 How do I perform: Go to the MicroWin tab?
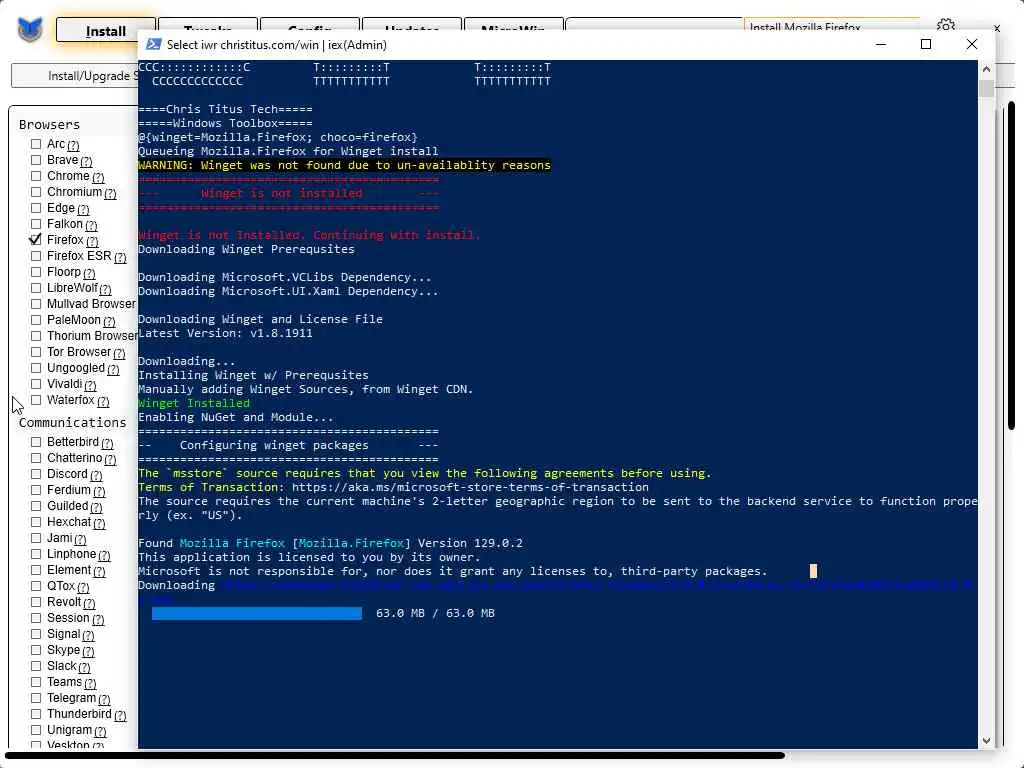click(x=513, y=26)
